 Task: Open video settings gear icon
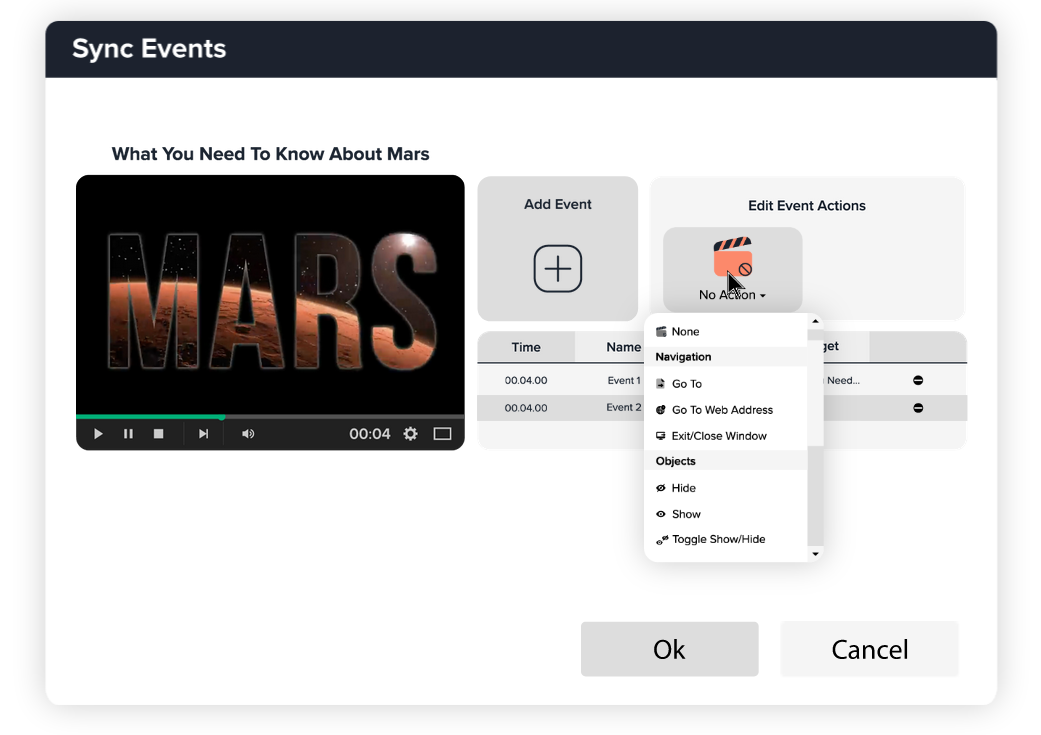pyautogui.click(x=410, y=434)
